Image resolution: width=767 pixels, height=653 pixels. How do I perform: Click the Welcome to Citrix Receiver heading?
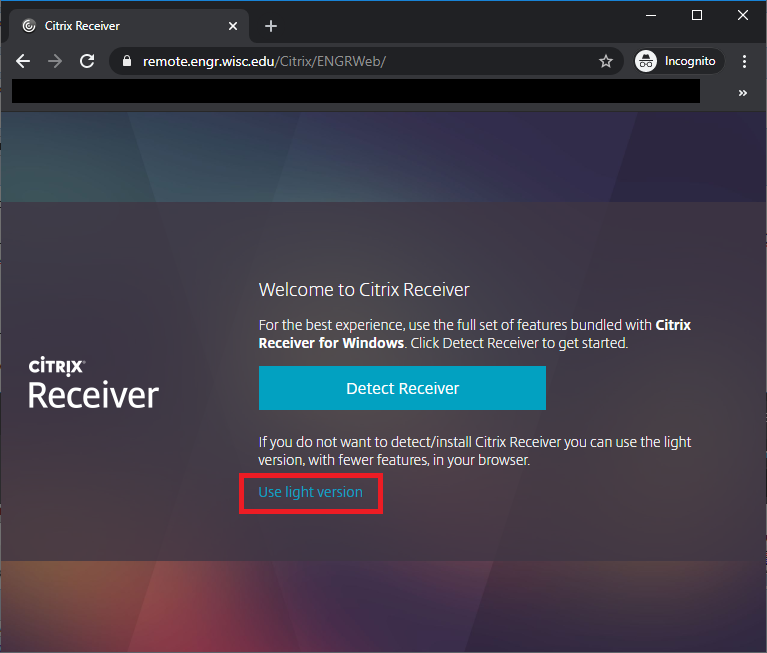(x=364, y=290)
